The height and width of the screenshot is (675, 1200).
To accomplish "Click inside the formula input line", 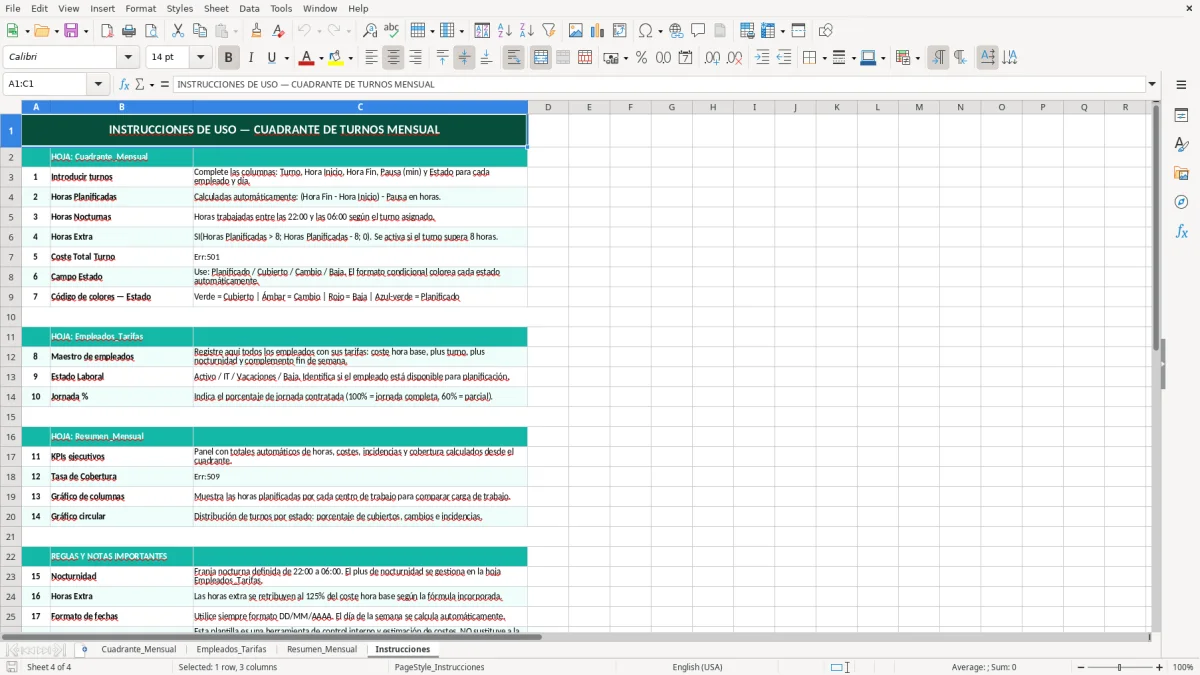I will coord(659,84).
